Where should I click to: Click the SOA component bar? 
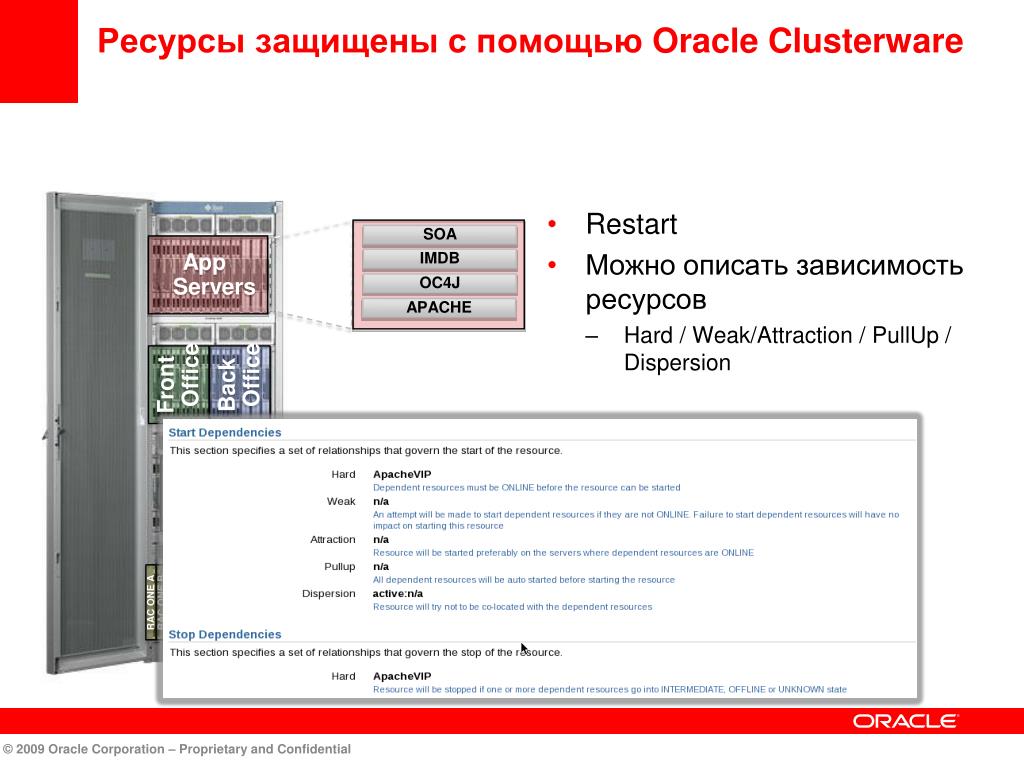click(440, 234)
